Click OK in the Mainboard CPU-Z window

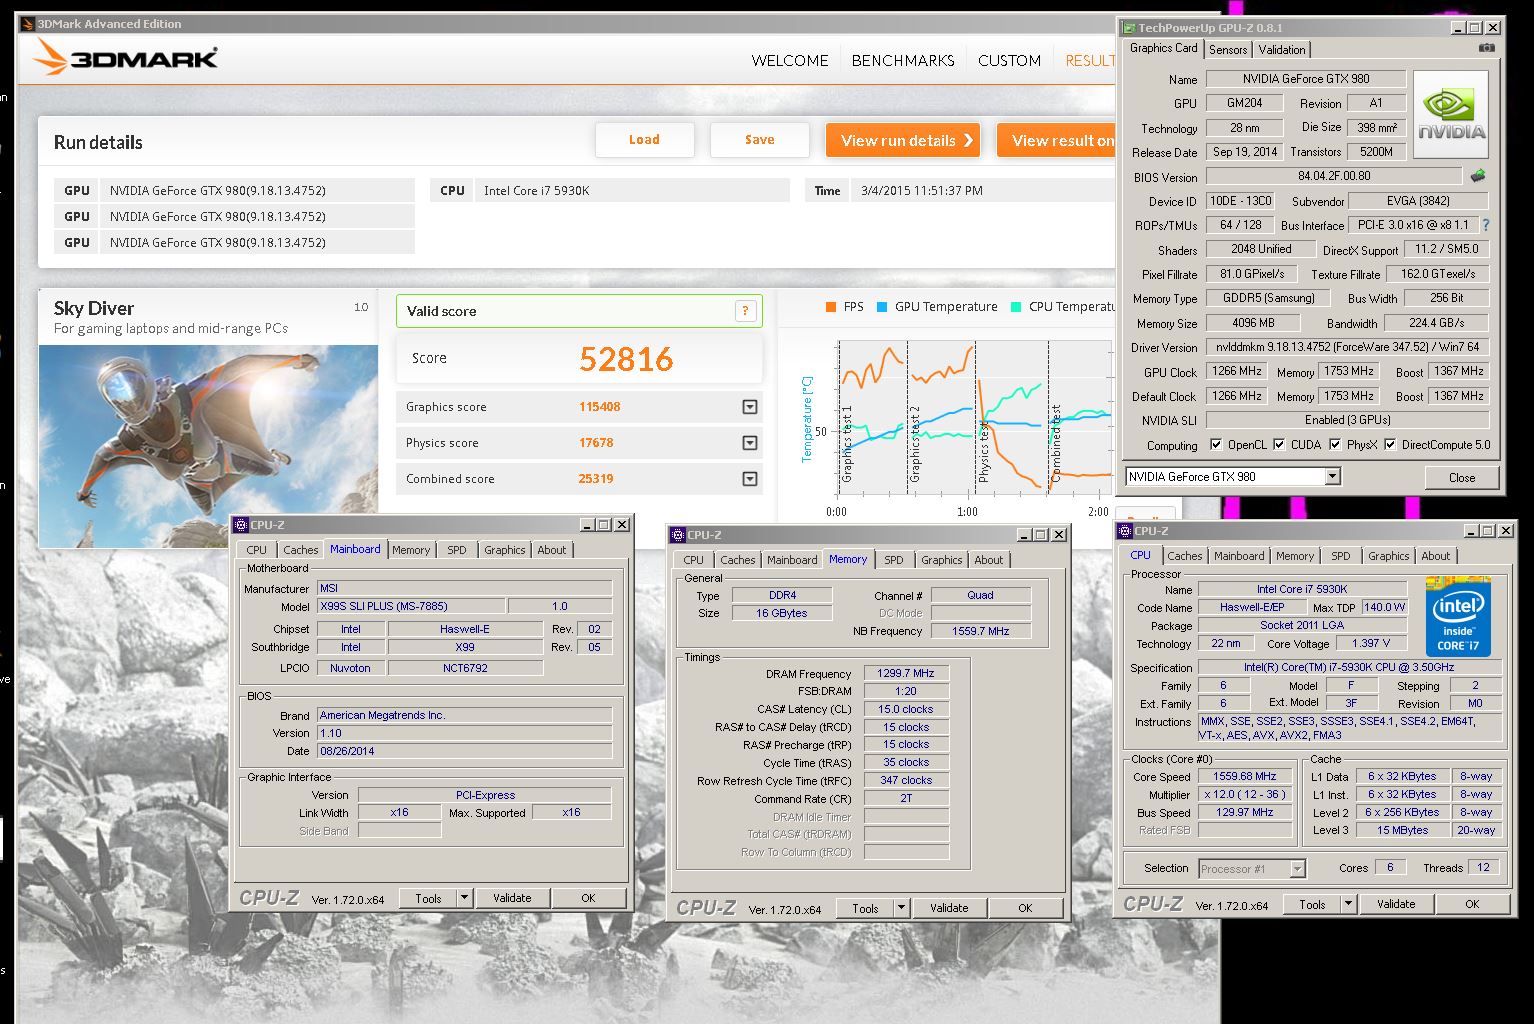tap(588, 898)
